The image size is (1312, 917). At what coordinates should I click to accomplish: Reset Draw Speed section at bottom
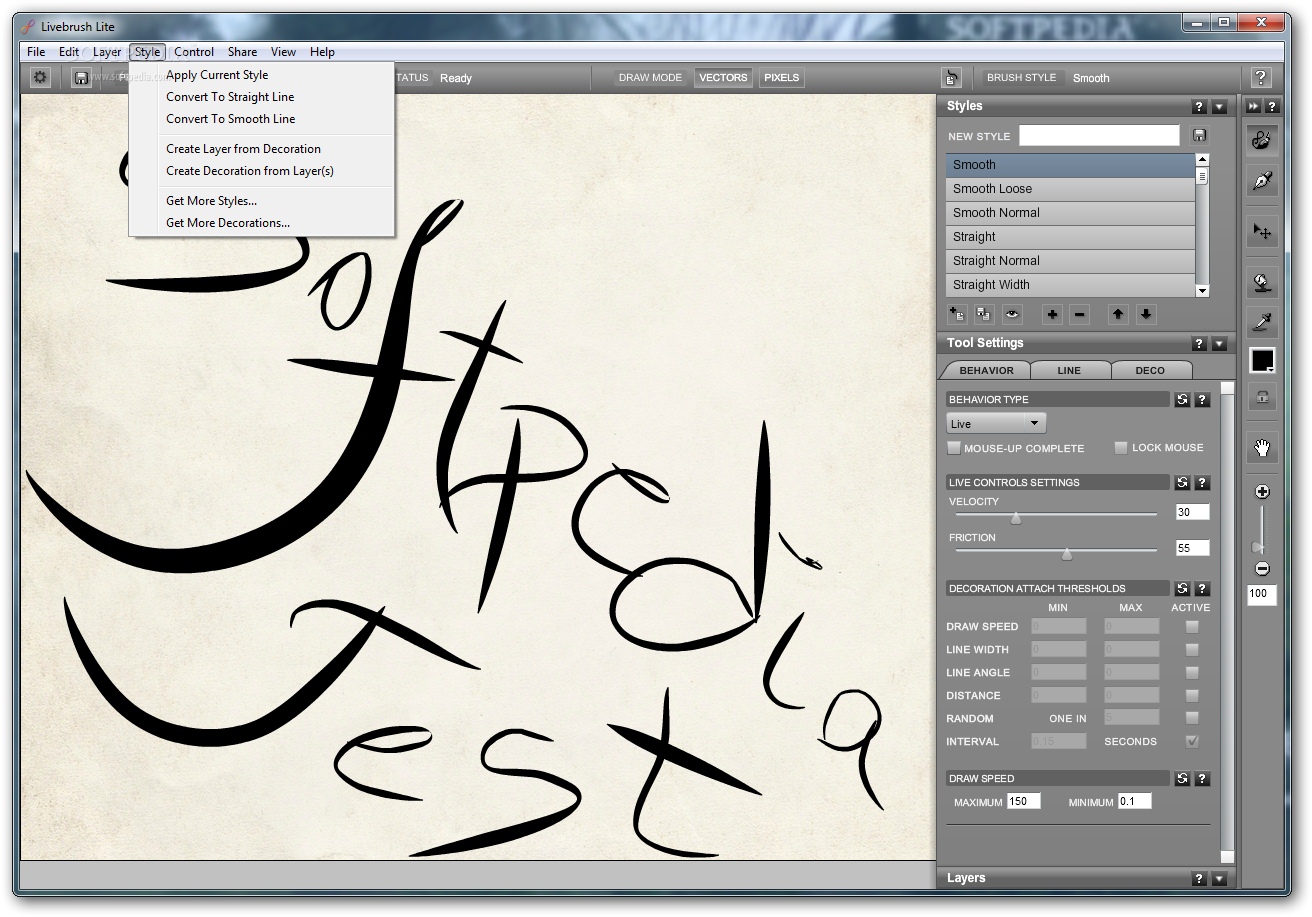(x=1182, y=779)
